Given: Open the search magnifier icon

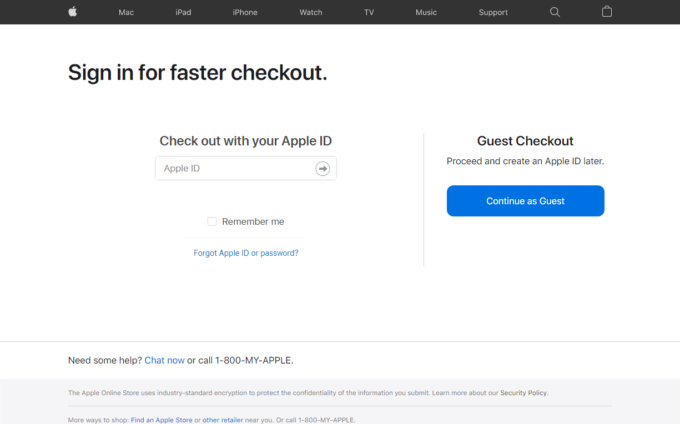Looking at the screenshot, I should (x=555, y=12).
